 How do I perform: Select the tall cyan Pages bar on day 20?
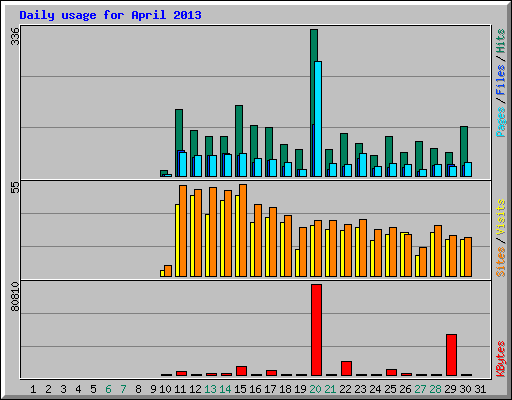click(318, 119)
